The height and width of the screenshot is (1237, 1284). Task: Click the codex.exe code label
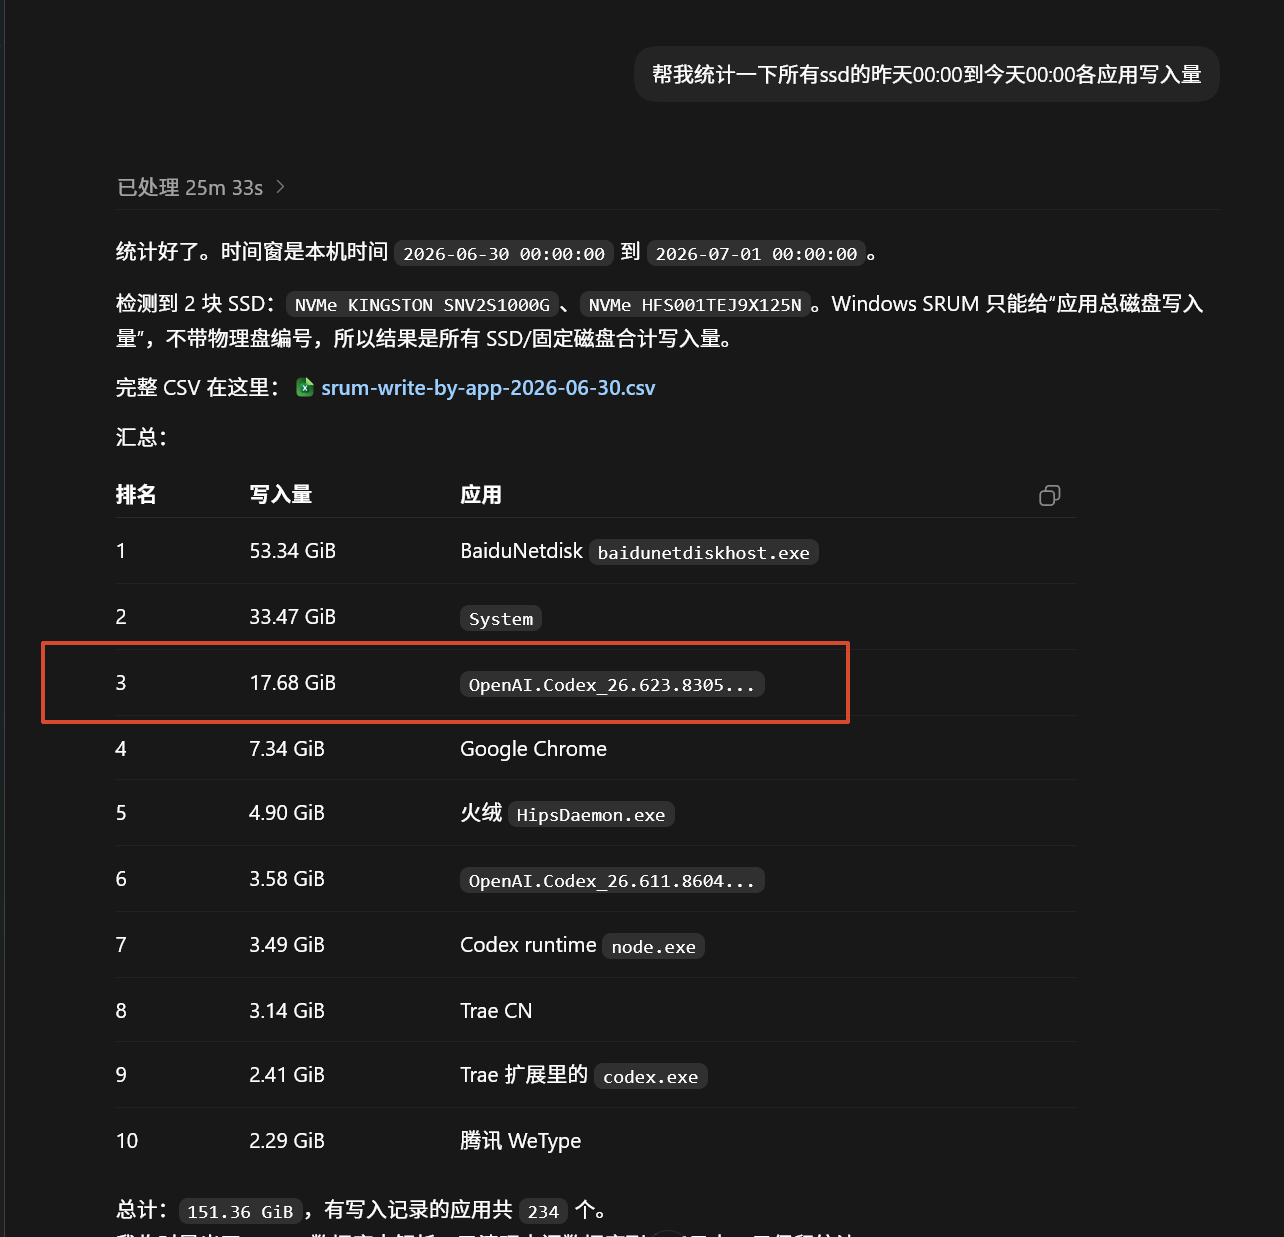click(651, 1077)
